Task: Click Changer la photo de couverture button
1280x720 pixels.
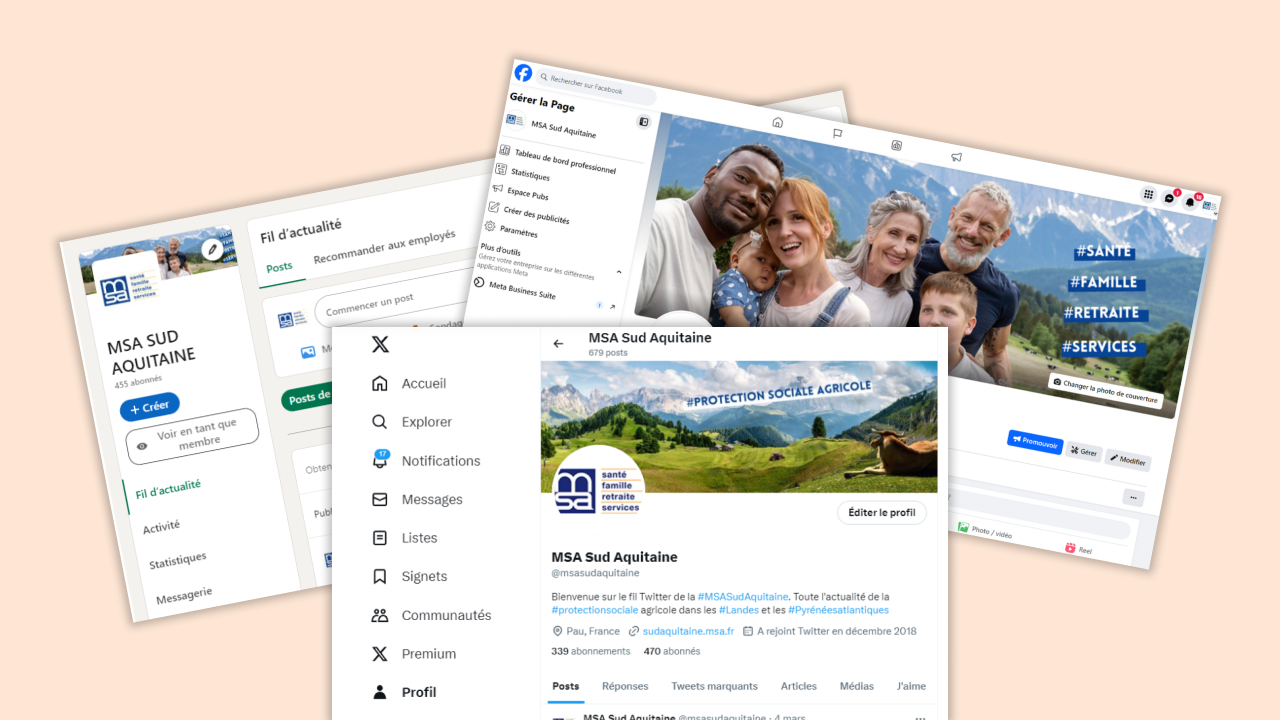Action: 1105,391
